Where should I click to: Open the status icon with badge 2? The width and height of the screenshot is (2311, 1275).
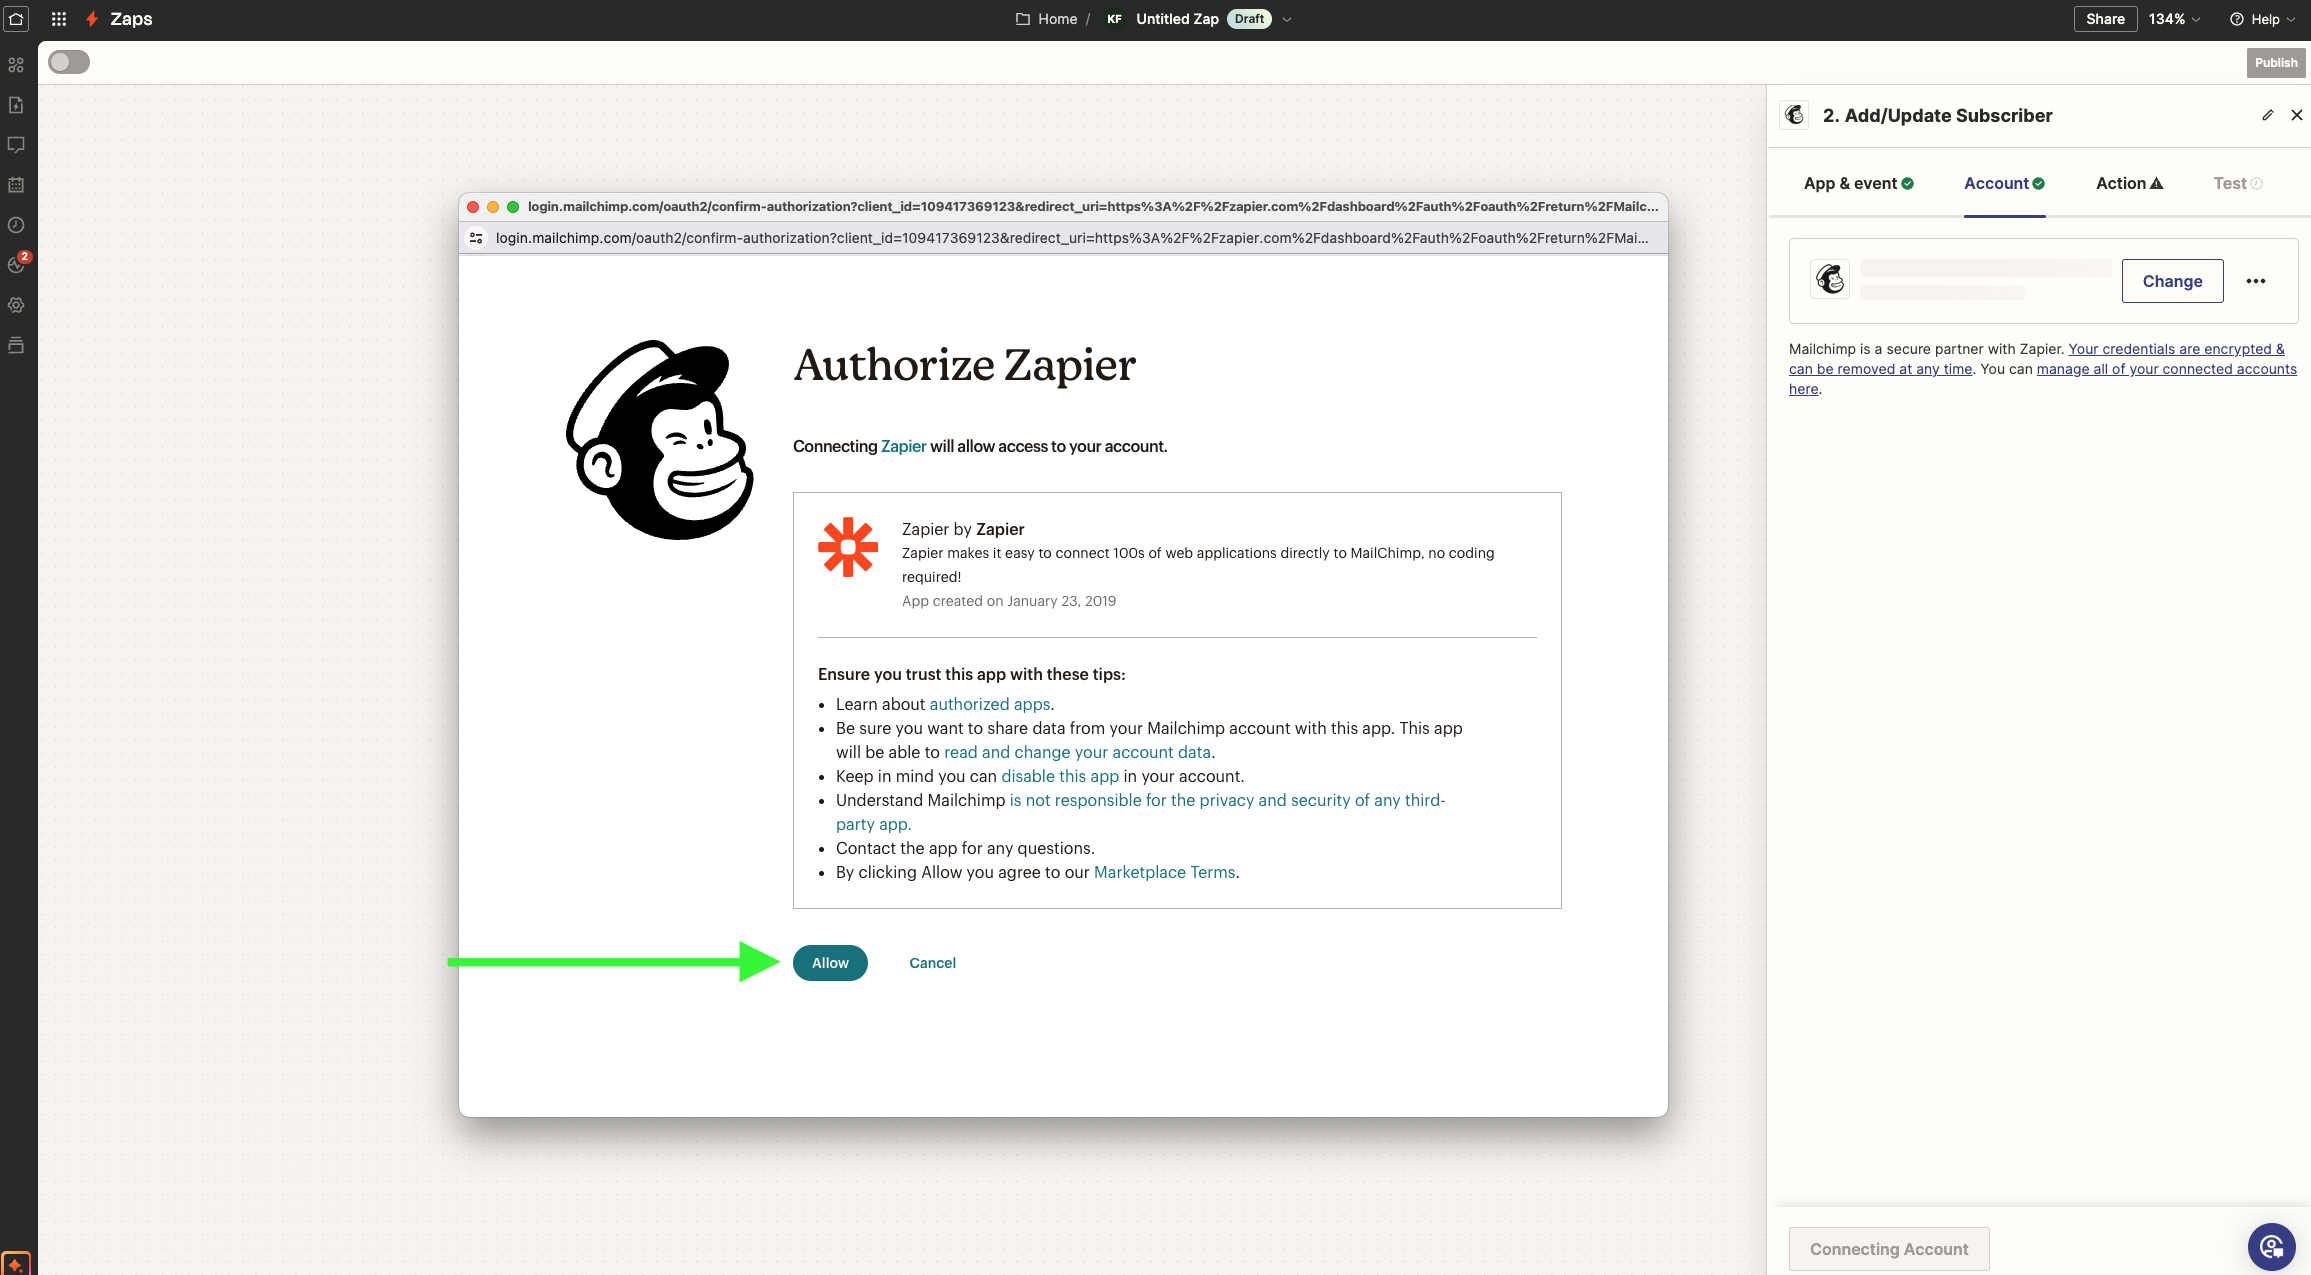pyautogui.click(x=16, y=265)
